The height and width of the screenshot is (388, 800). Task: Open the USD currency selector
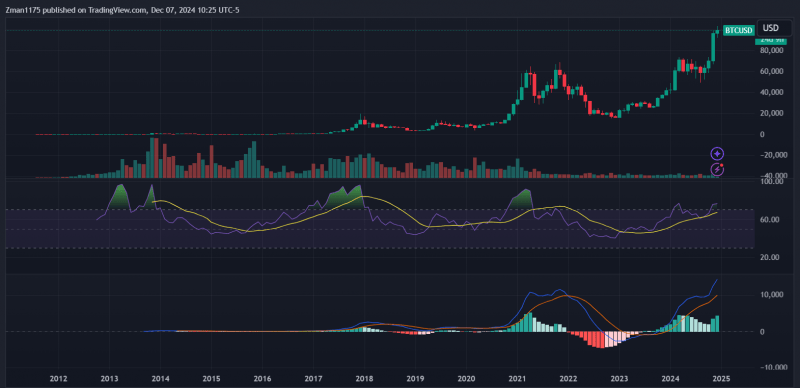pos(774,28)
